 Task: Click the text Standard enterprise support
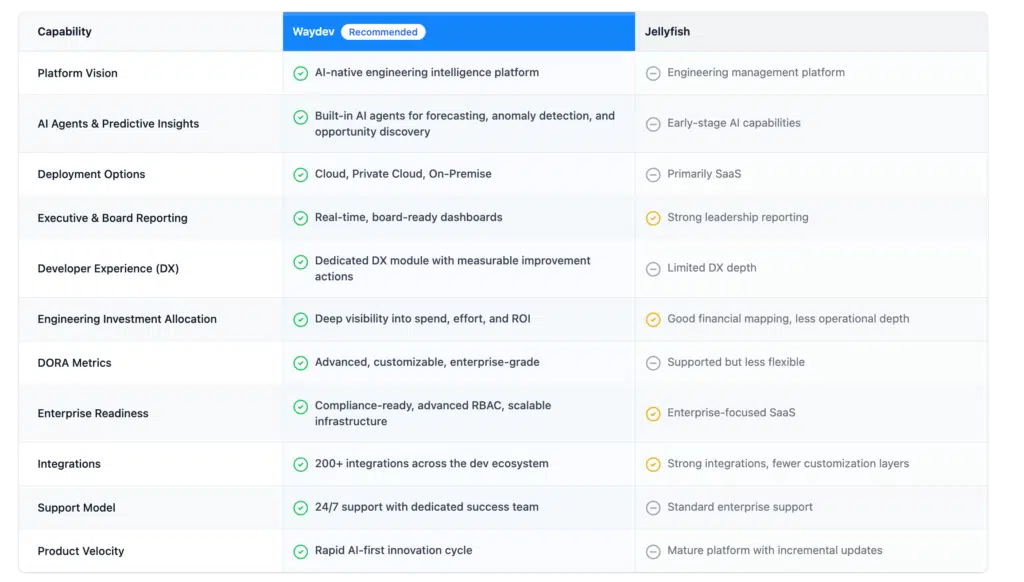pyautogui.click(x=739, y=507)
